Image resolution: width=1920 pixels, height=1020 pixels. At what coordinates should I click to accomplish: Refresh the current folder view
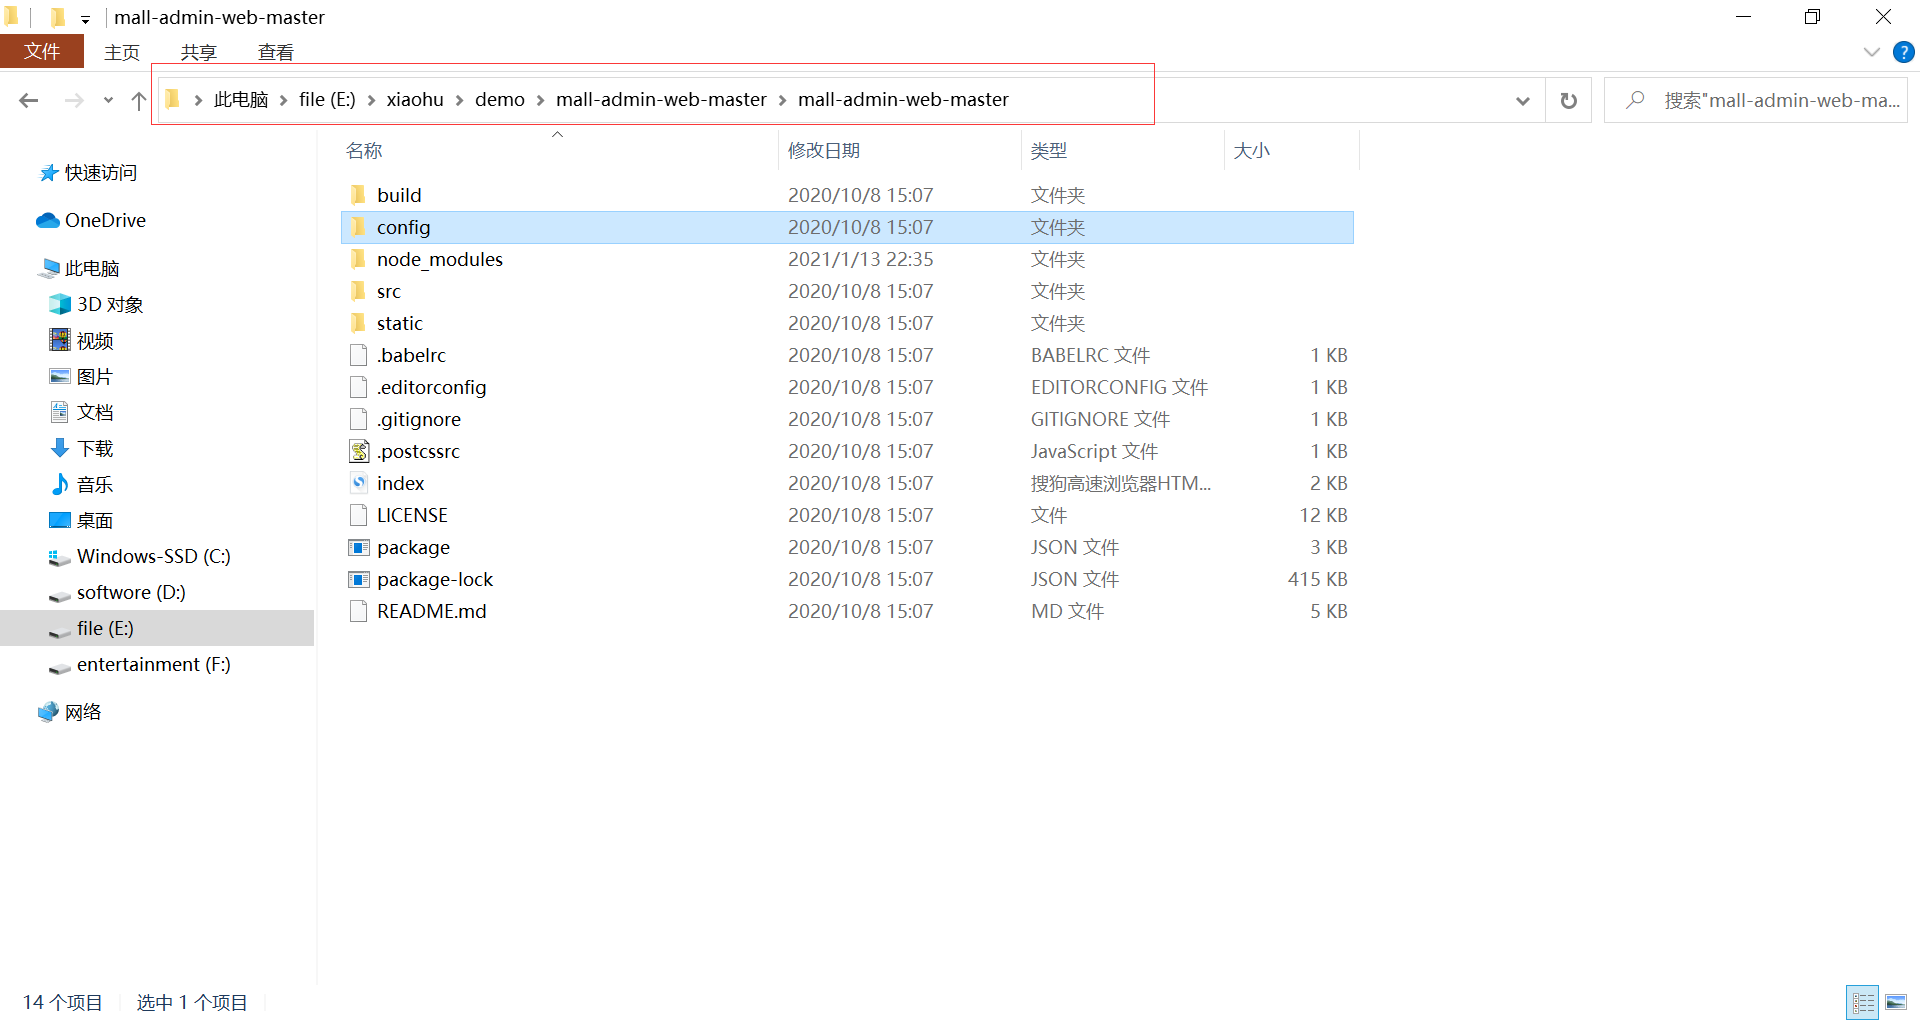[x=1569, y=100]
